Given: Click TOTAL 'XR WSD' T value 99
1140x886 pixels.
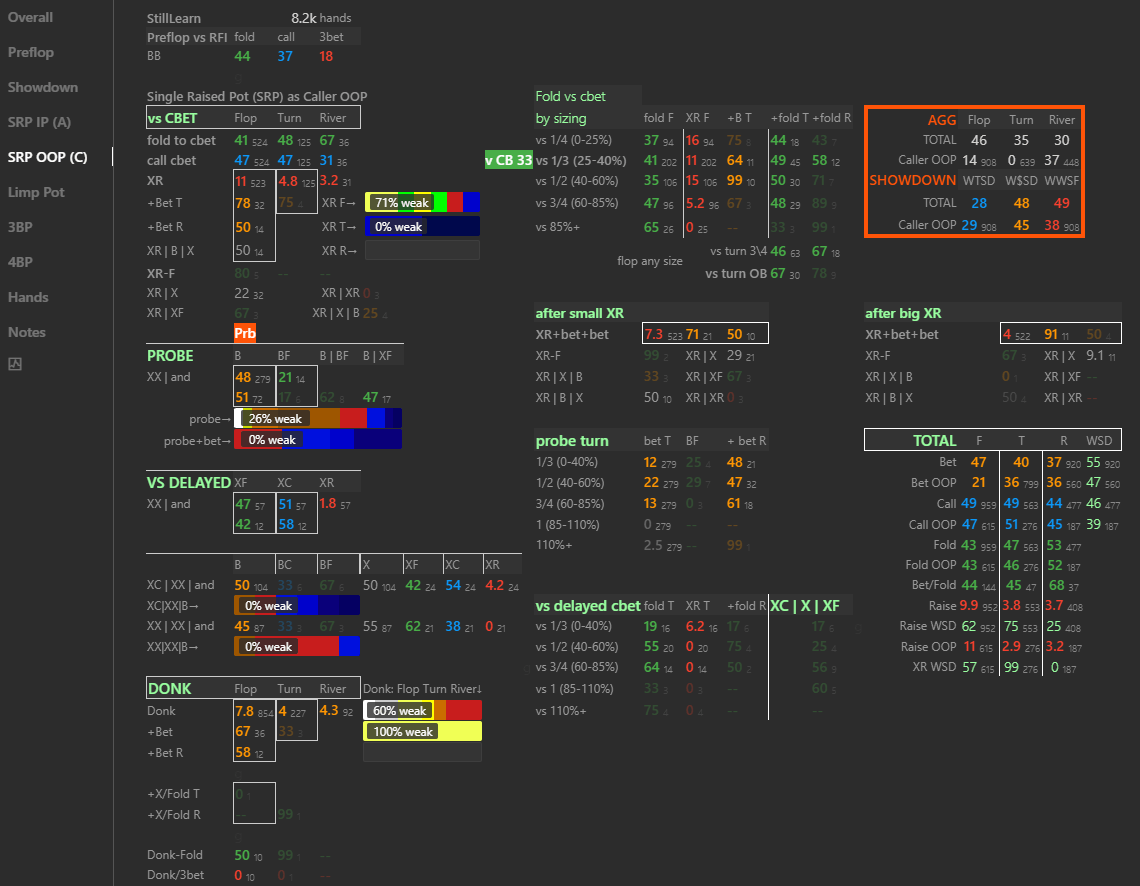Looking at the screenshot, I should click(1011, 667).
